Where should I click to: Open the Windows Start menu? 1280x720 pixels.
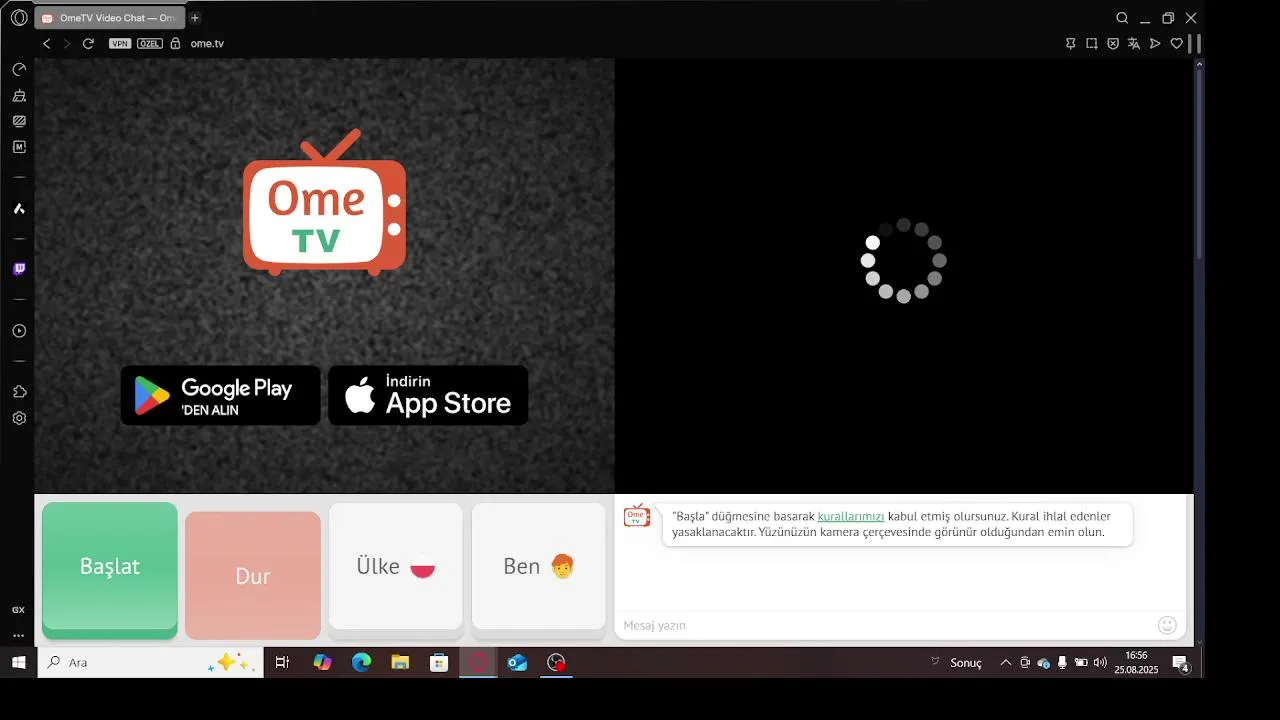[18, 662]
